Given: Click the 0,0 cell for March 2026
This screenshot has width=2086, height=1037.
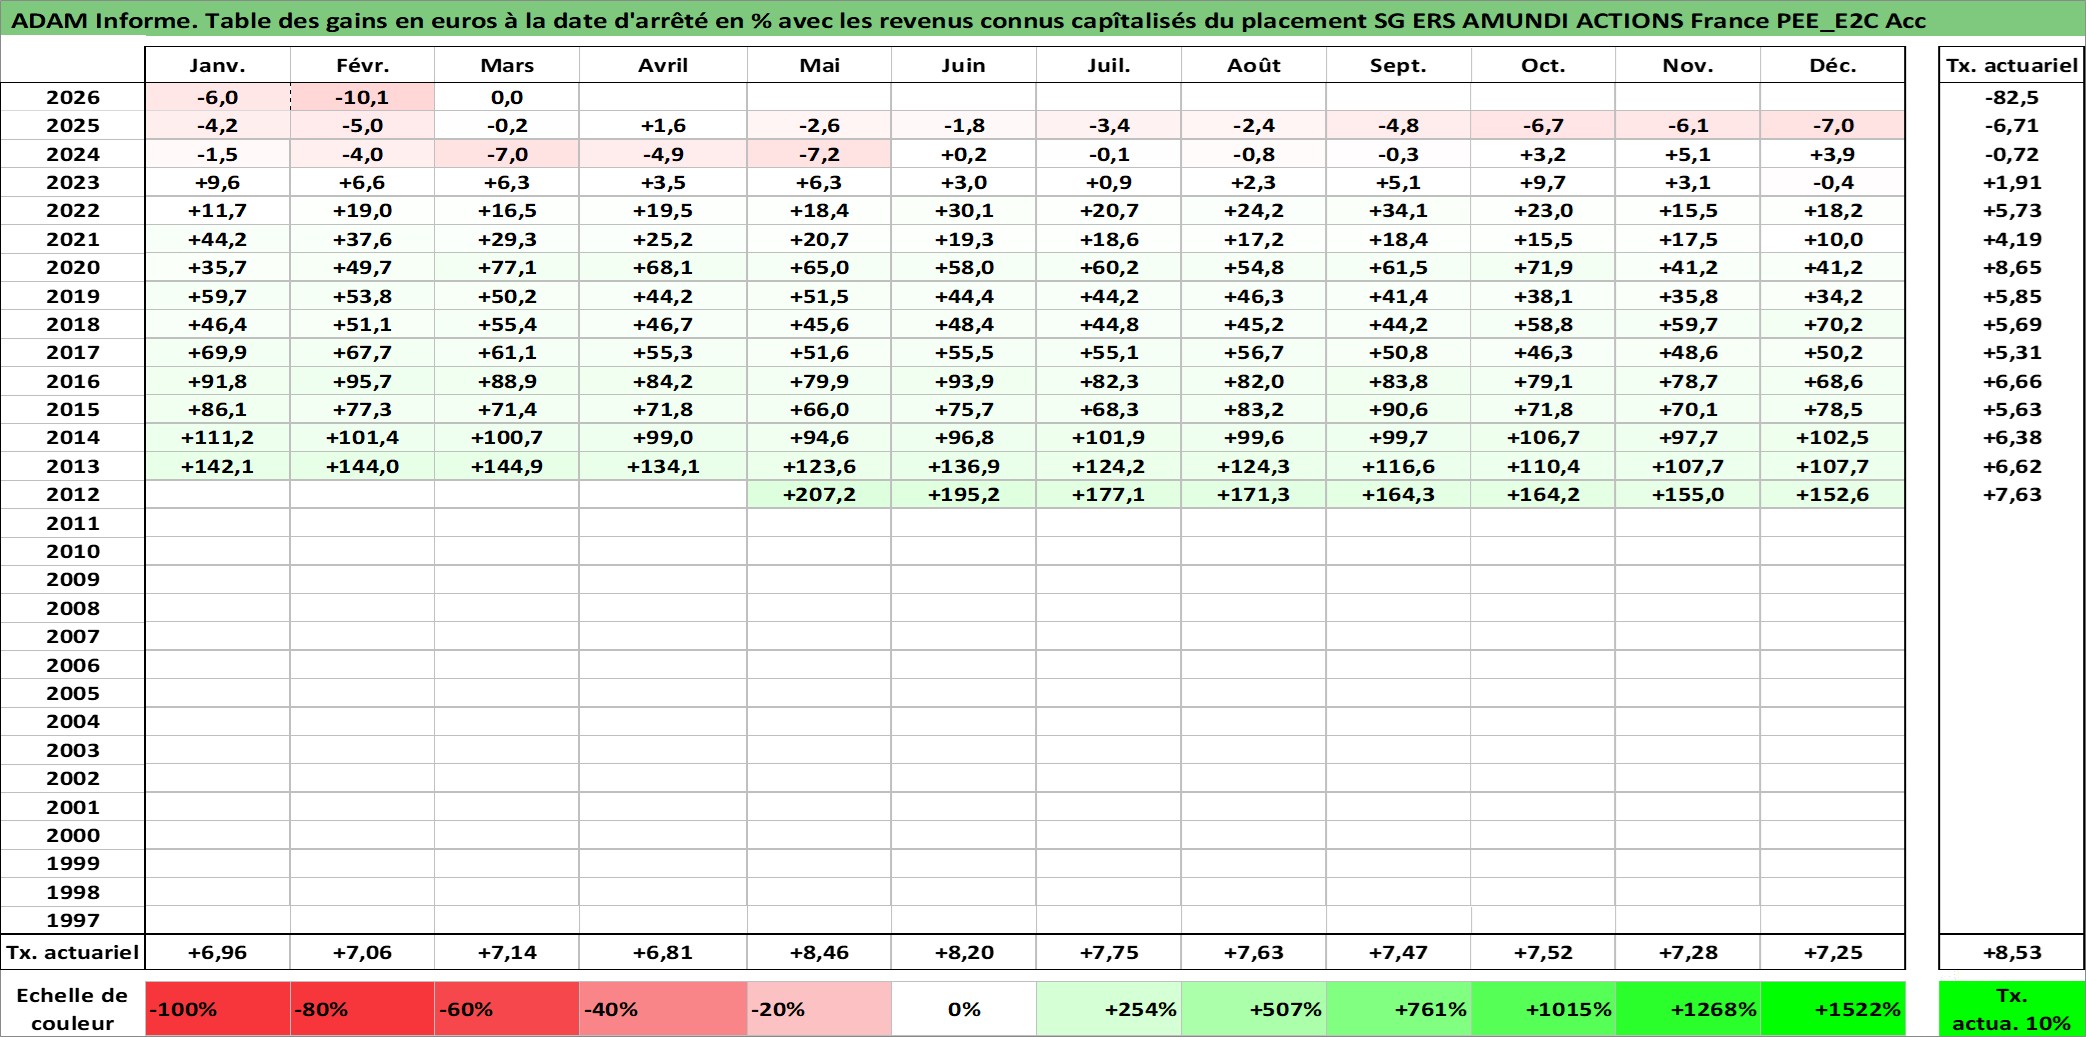Looking at the screenshot, I should (x=507, y=97).
